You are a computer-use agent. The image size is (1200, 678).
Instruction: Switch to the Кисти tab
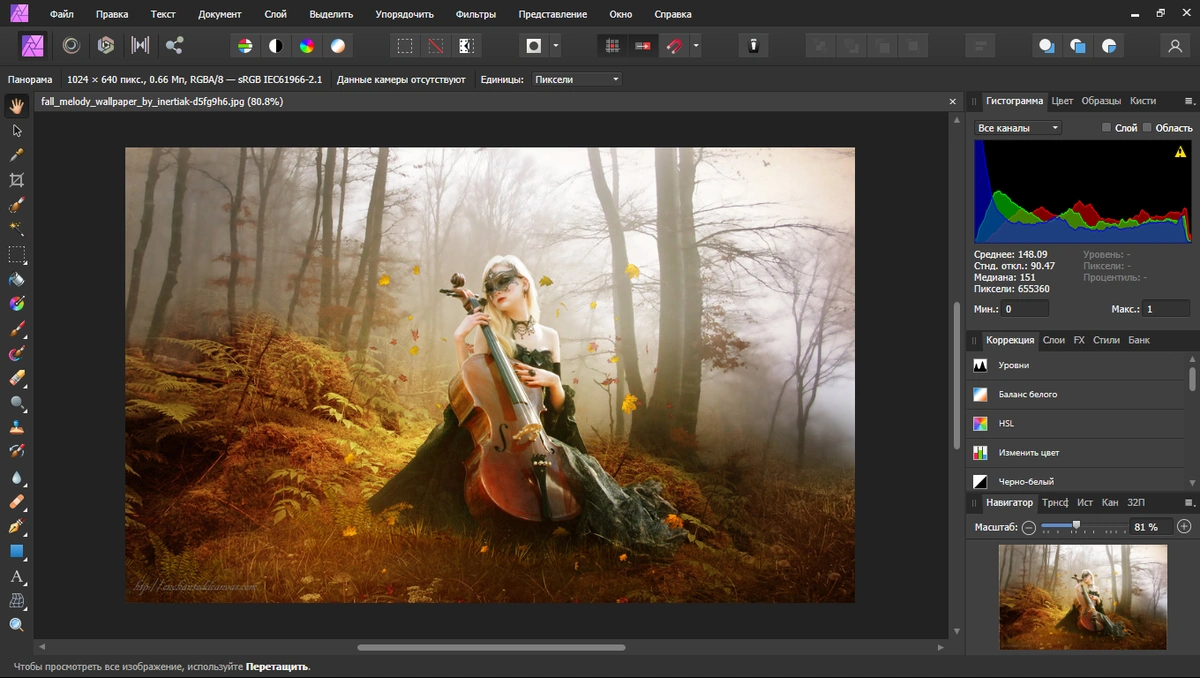point(1143,101)
